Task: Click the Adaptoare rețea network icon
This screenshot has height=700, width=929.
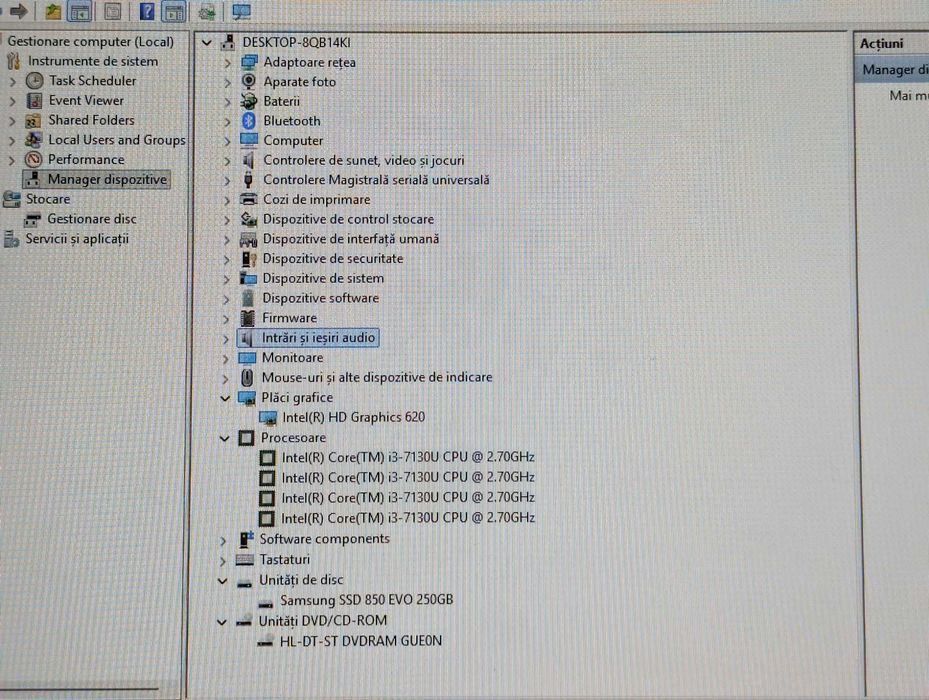Action: point(249,62)
